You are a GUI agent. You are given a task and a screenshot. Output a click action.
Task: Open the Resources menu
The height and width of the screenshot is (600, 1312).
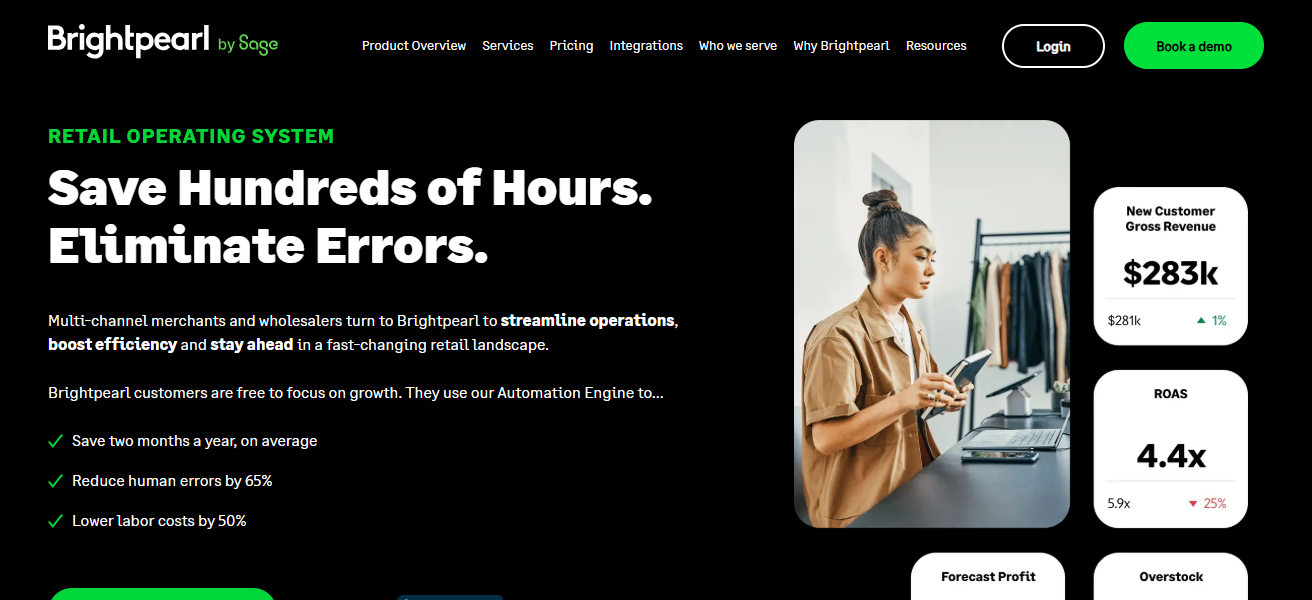coord(936,46)
